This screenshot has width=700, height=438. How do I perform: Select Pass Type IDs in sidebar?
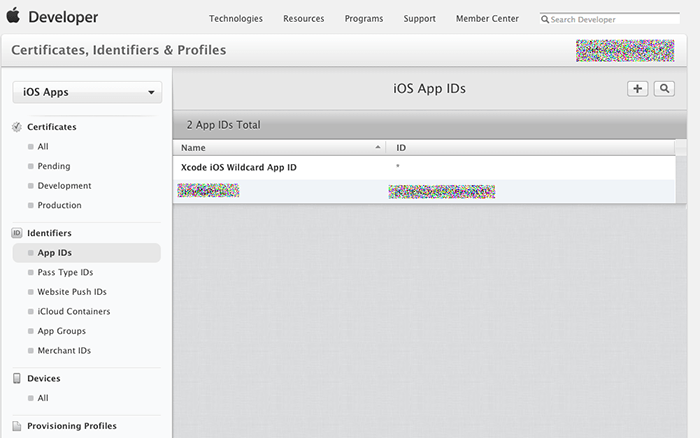pyautogui.click(x=66, y=272)
